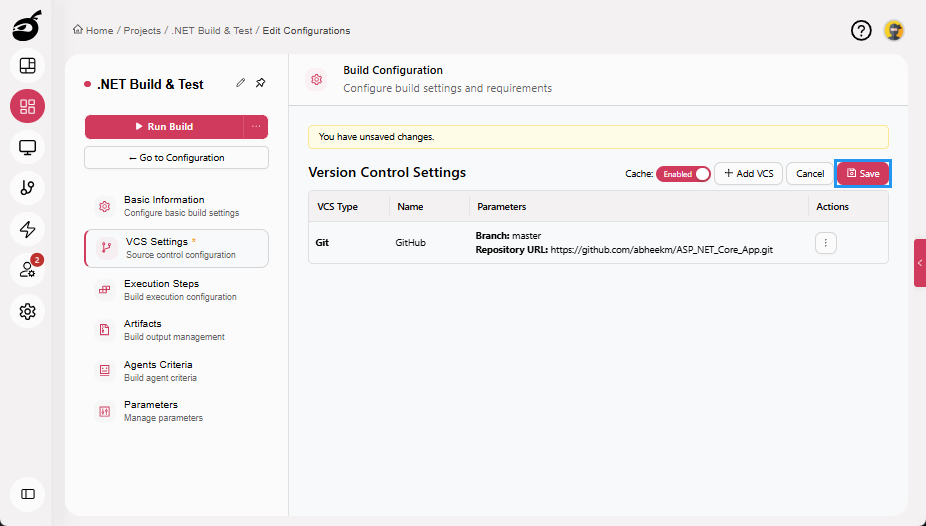
Task: Click Go to Configuration button
Action: tap(176, 158)
